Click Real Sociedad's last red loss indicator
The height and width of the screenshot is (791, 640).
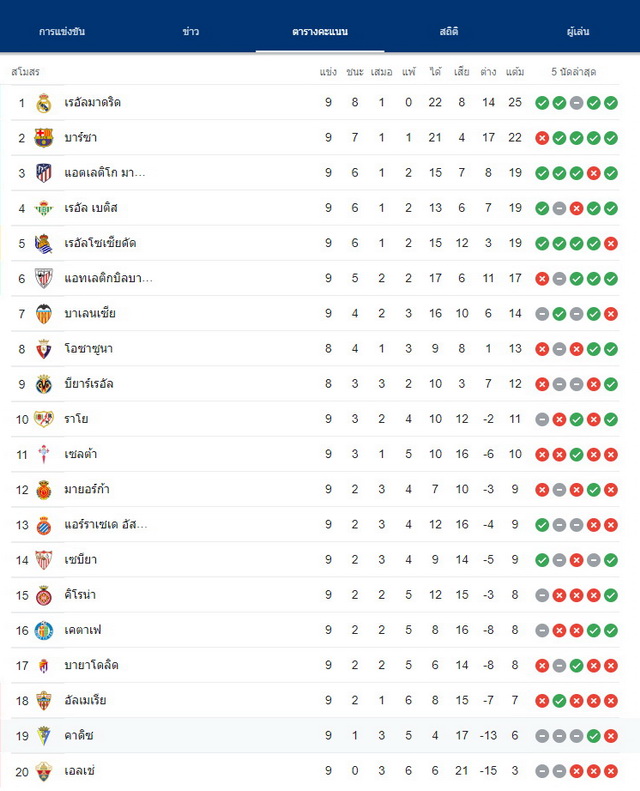(x=611, y=244)
